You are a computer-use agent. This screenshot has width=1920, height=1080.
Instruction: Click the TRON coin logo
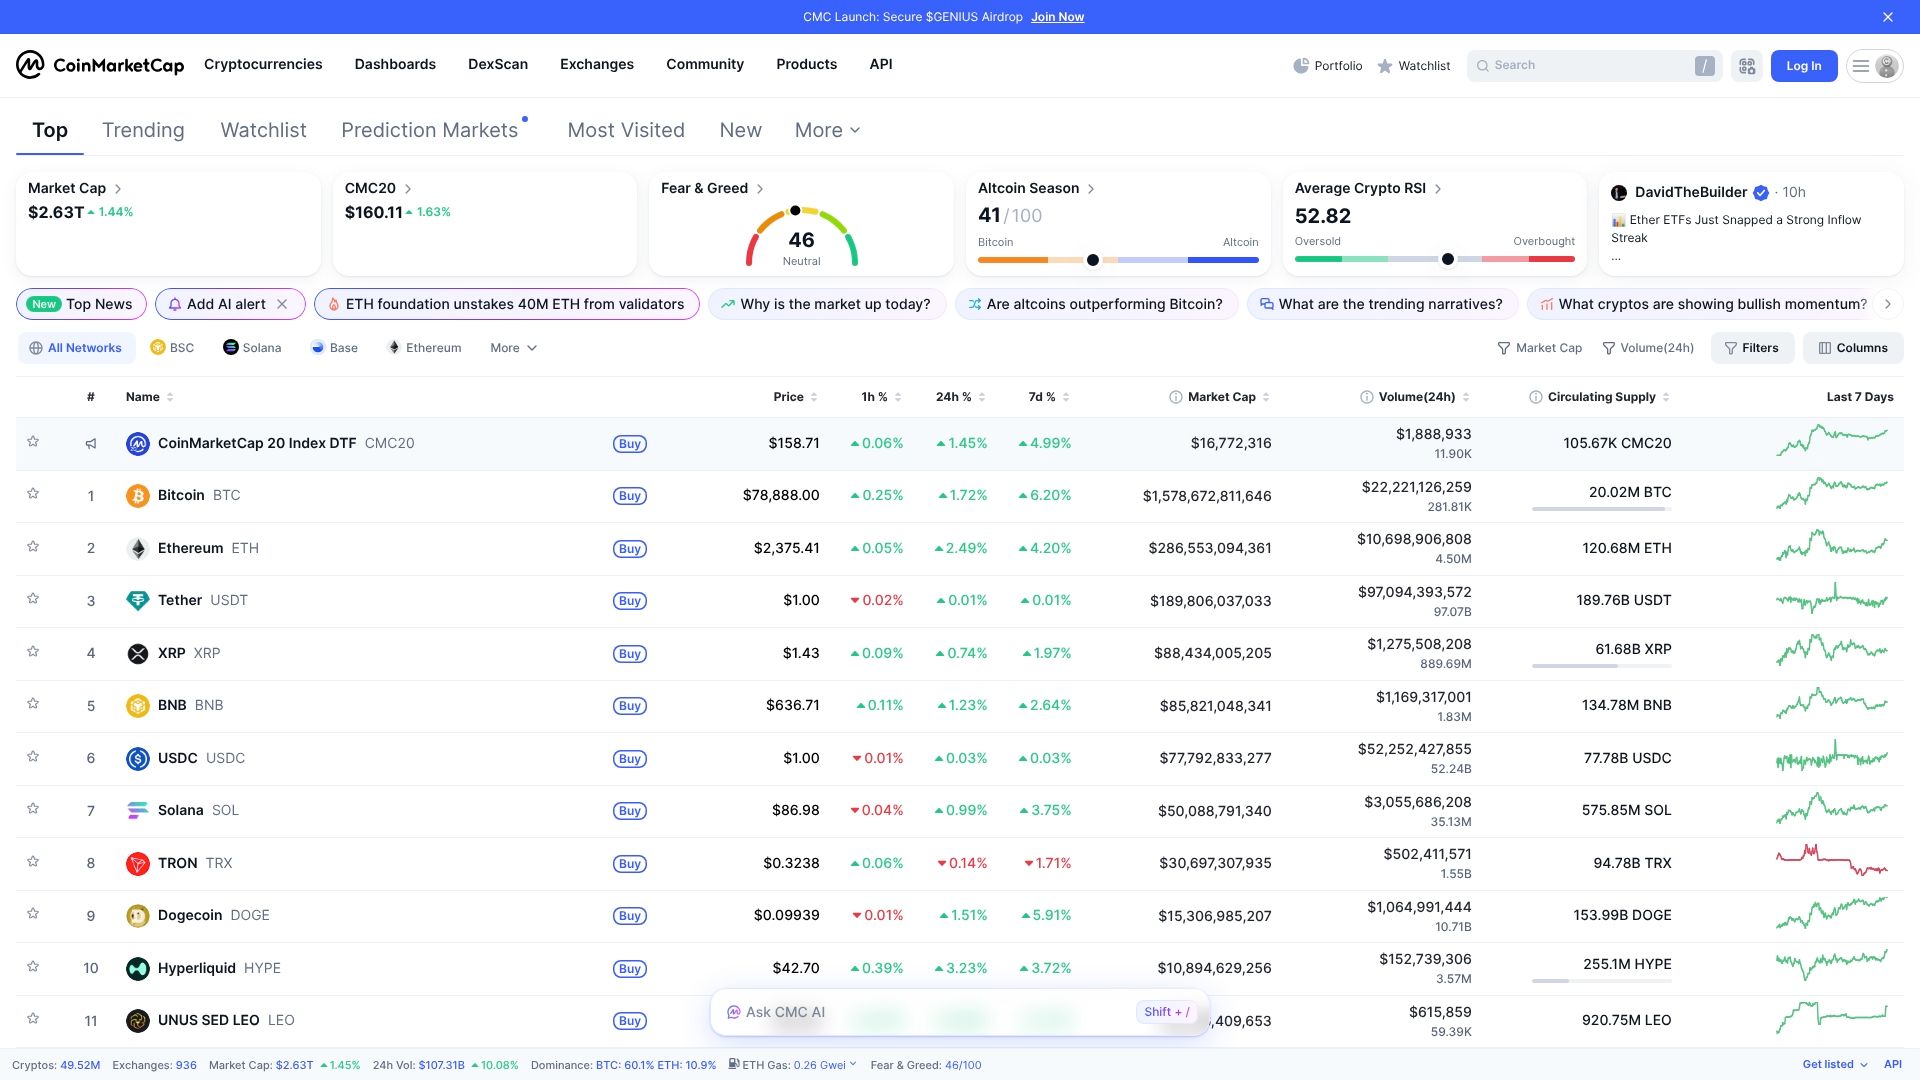[x=138, y=864]
